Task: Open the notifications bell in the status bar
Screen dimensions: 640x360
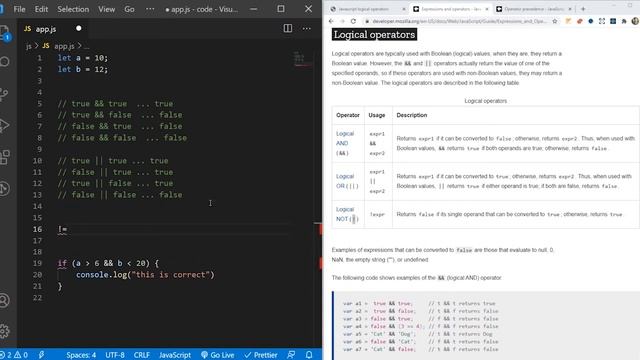Action: (309, 355)
